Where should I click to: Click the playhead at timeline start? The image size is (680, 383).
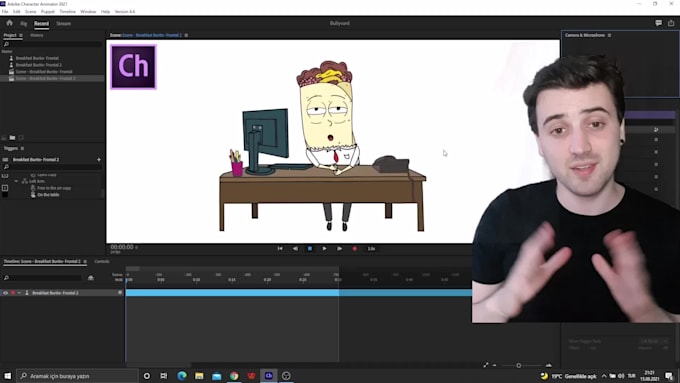[x=126, y=280]
